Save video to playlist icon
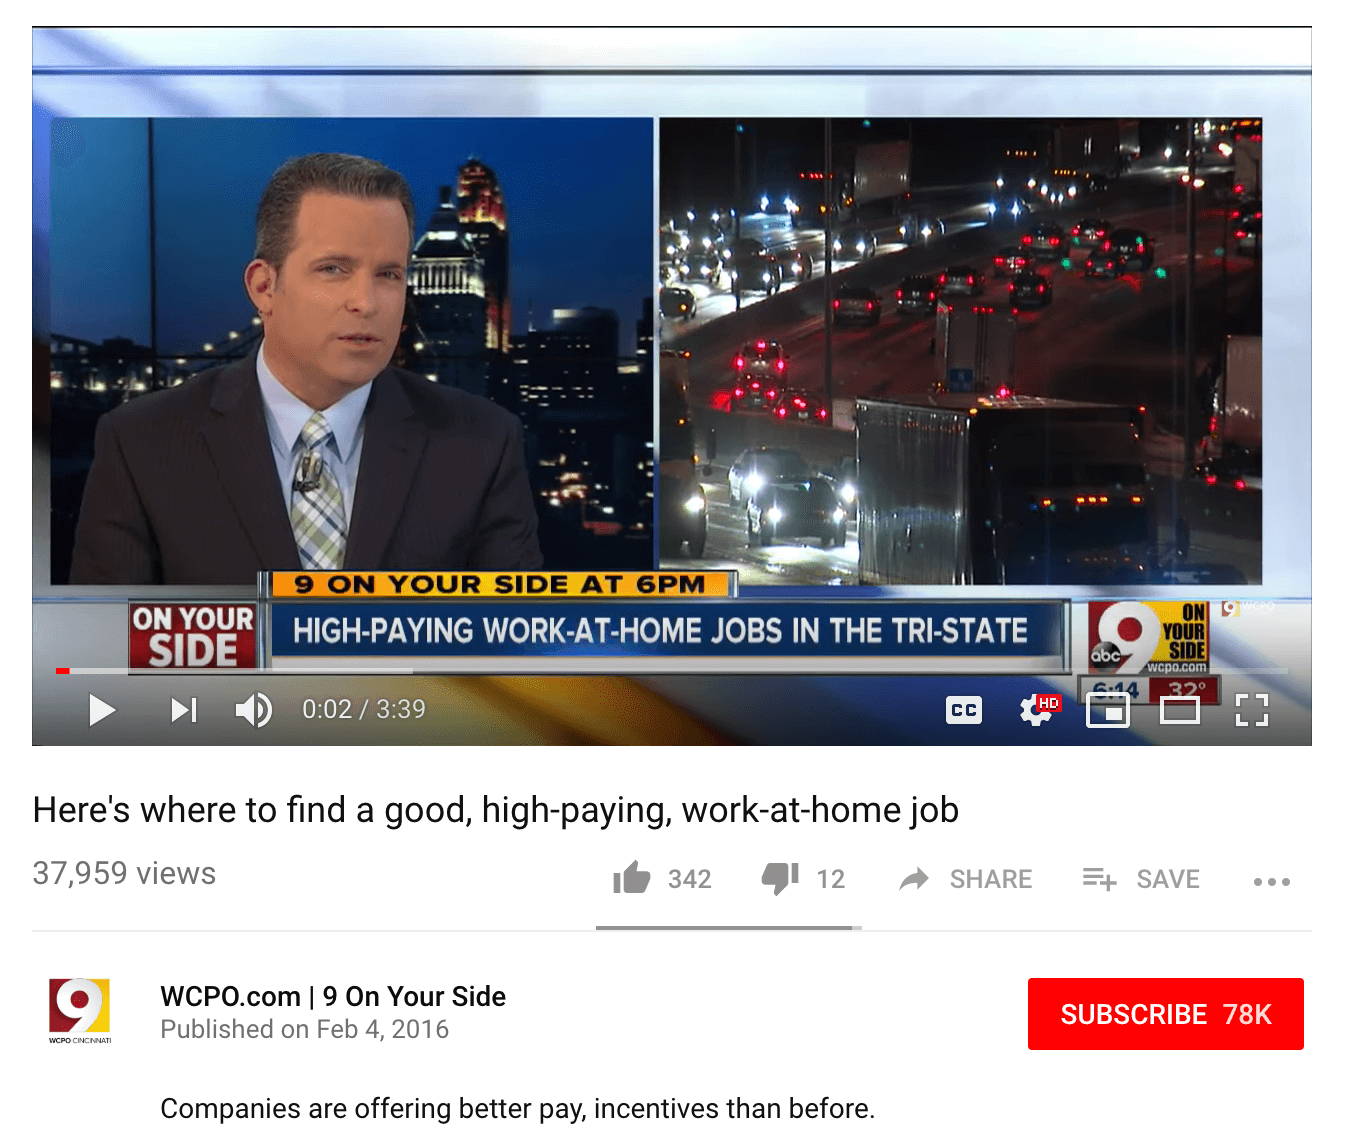Image resolution: width=1352 pixels, height=1132 pixels. pos(1099,879)
